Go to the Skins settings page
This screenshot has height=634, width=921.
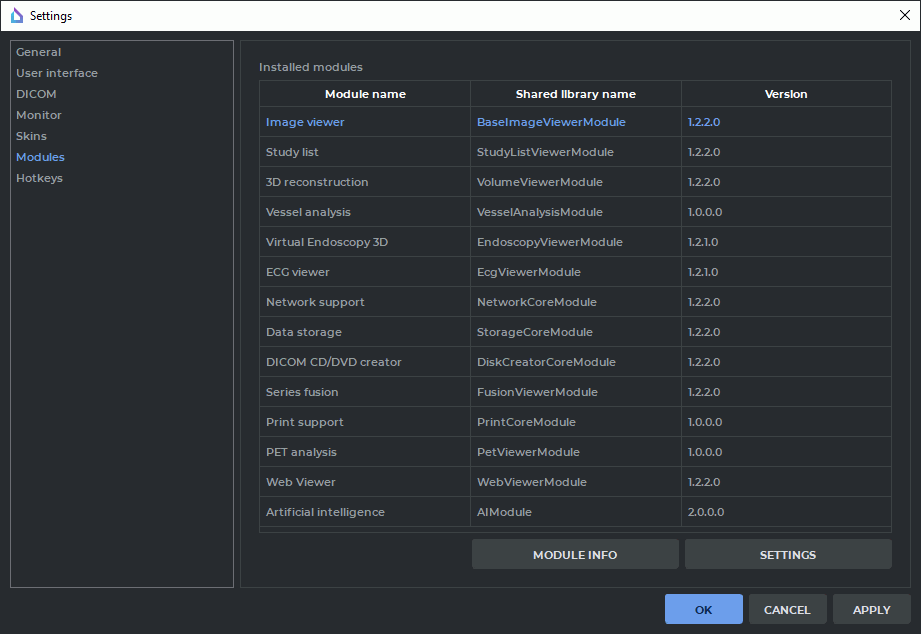[x=31, y=136]
